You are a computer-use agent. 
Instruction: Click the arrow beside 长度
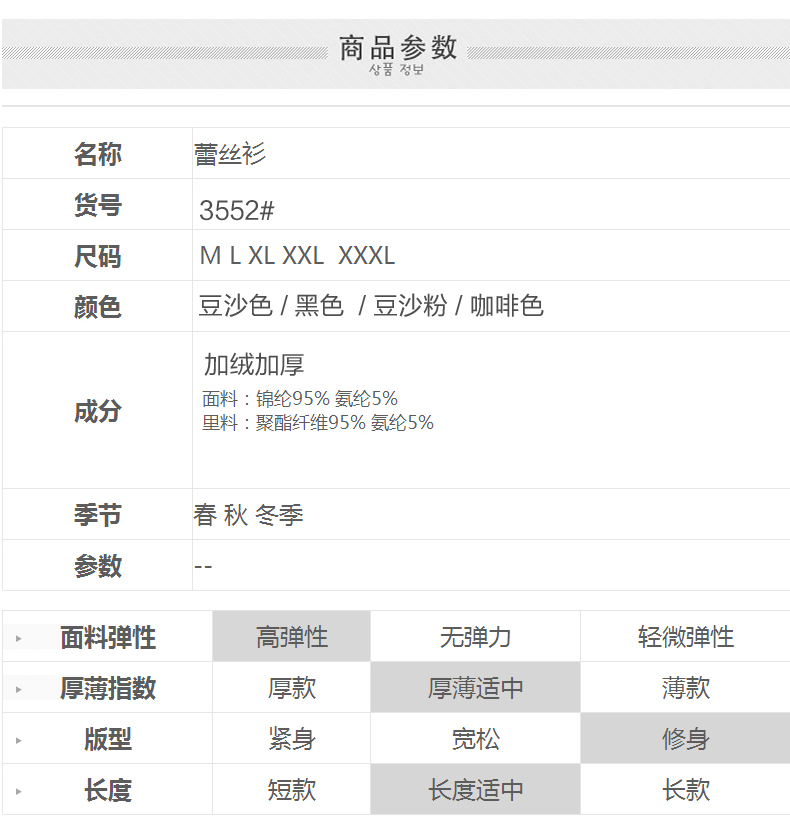[x=18, y=791]
